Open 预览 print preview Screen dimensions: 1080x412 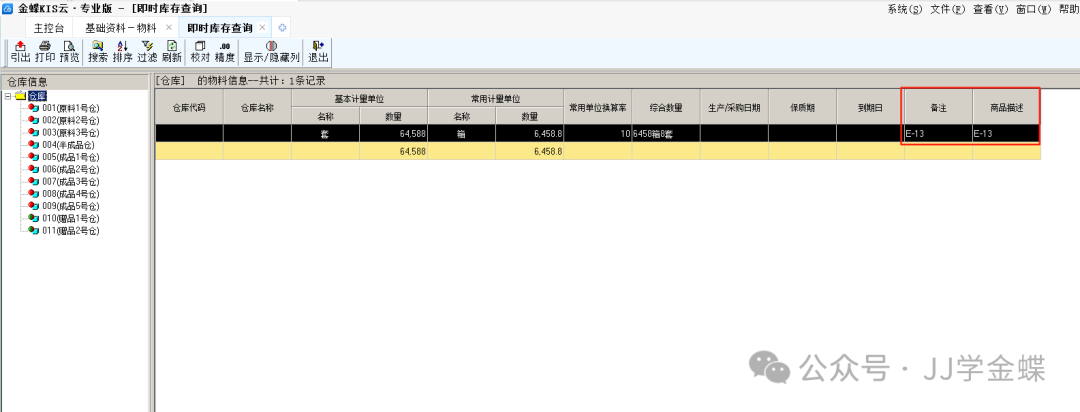(x=69, y=52)
